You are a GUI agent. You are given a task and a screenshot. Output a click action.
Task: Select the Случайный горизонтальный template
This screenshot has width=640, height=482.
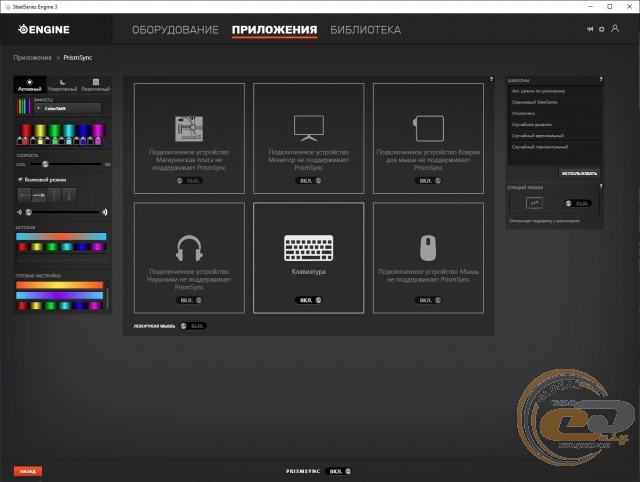pos(554,147)
